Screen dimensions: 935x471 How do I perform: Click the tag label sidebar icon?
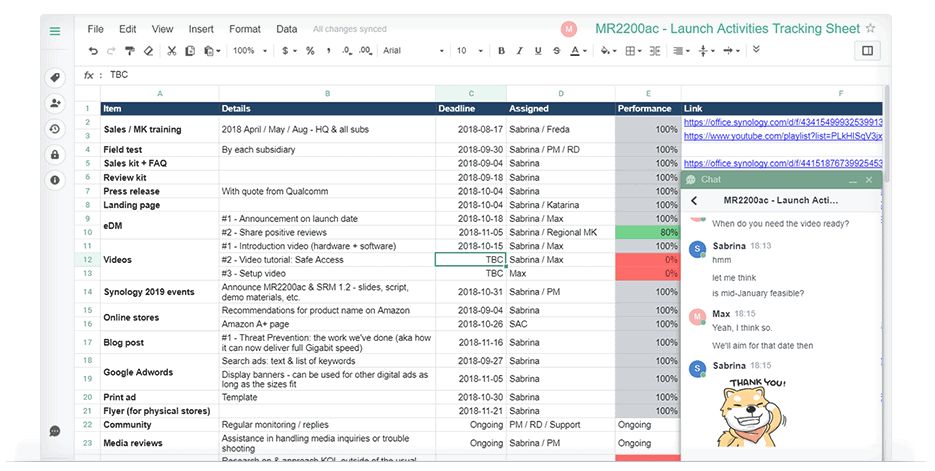click(55, 78)
